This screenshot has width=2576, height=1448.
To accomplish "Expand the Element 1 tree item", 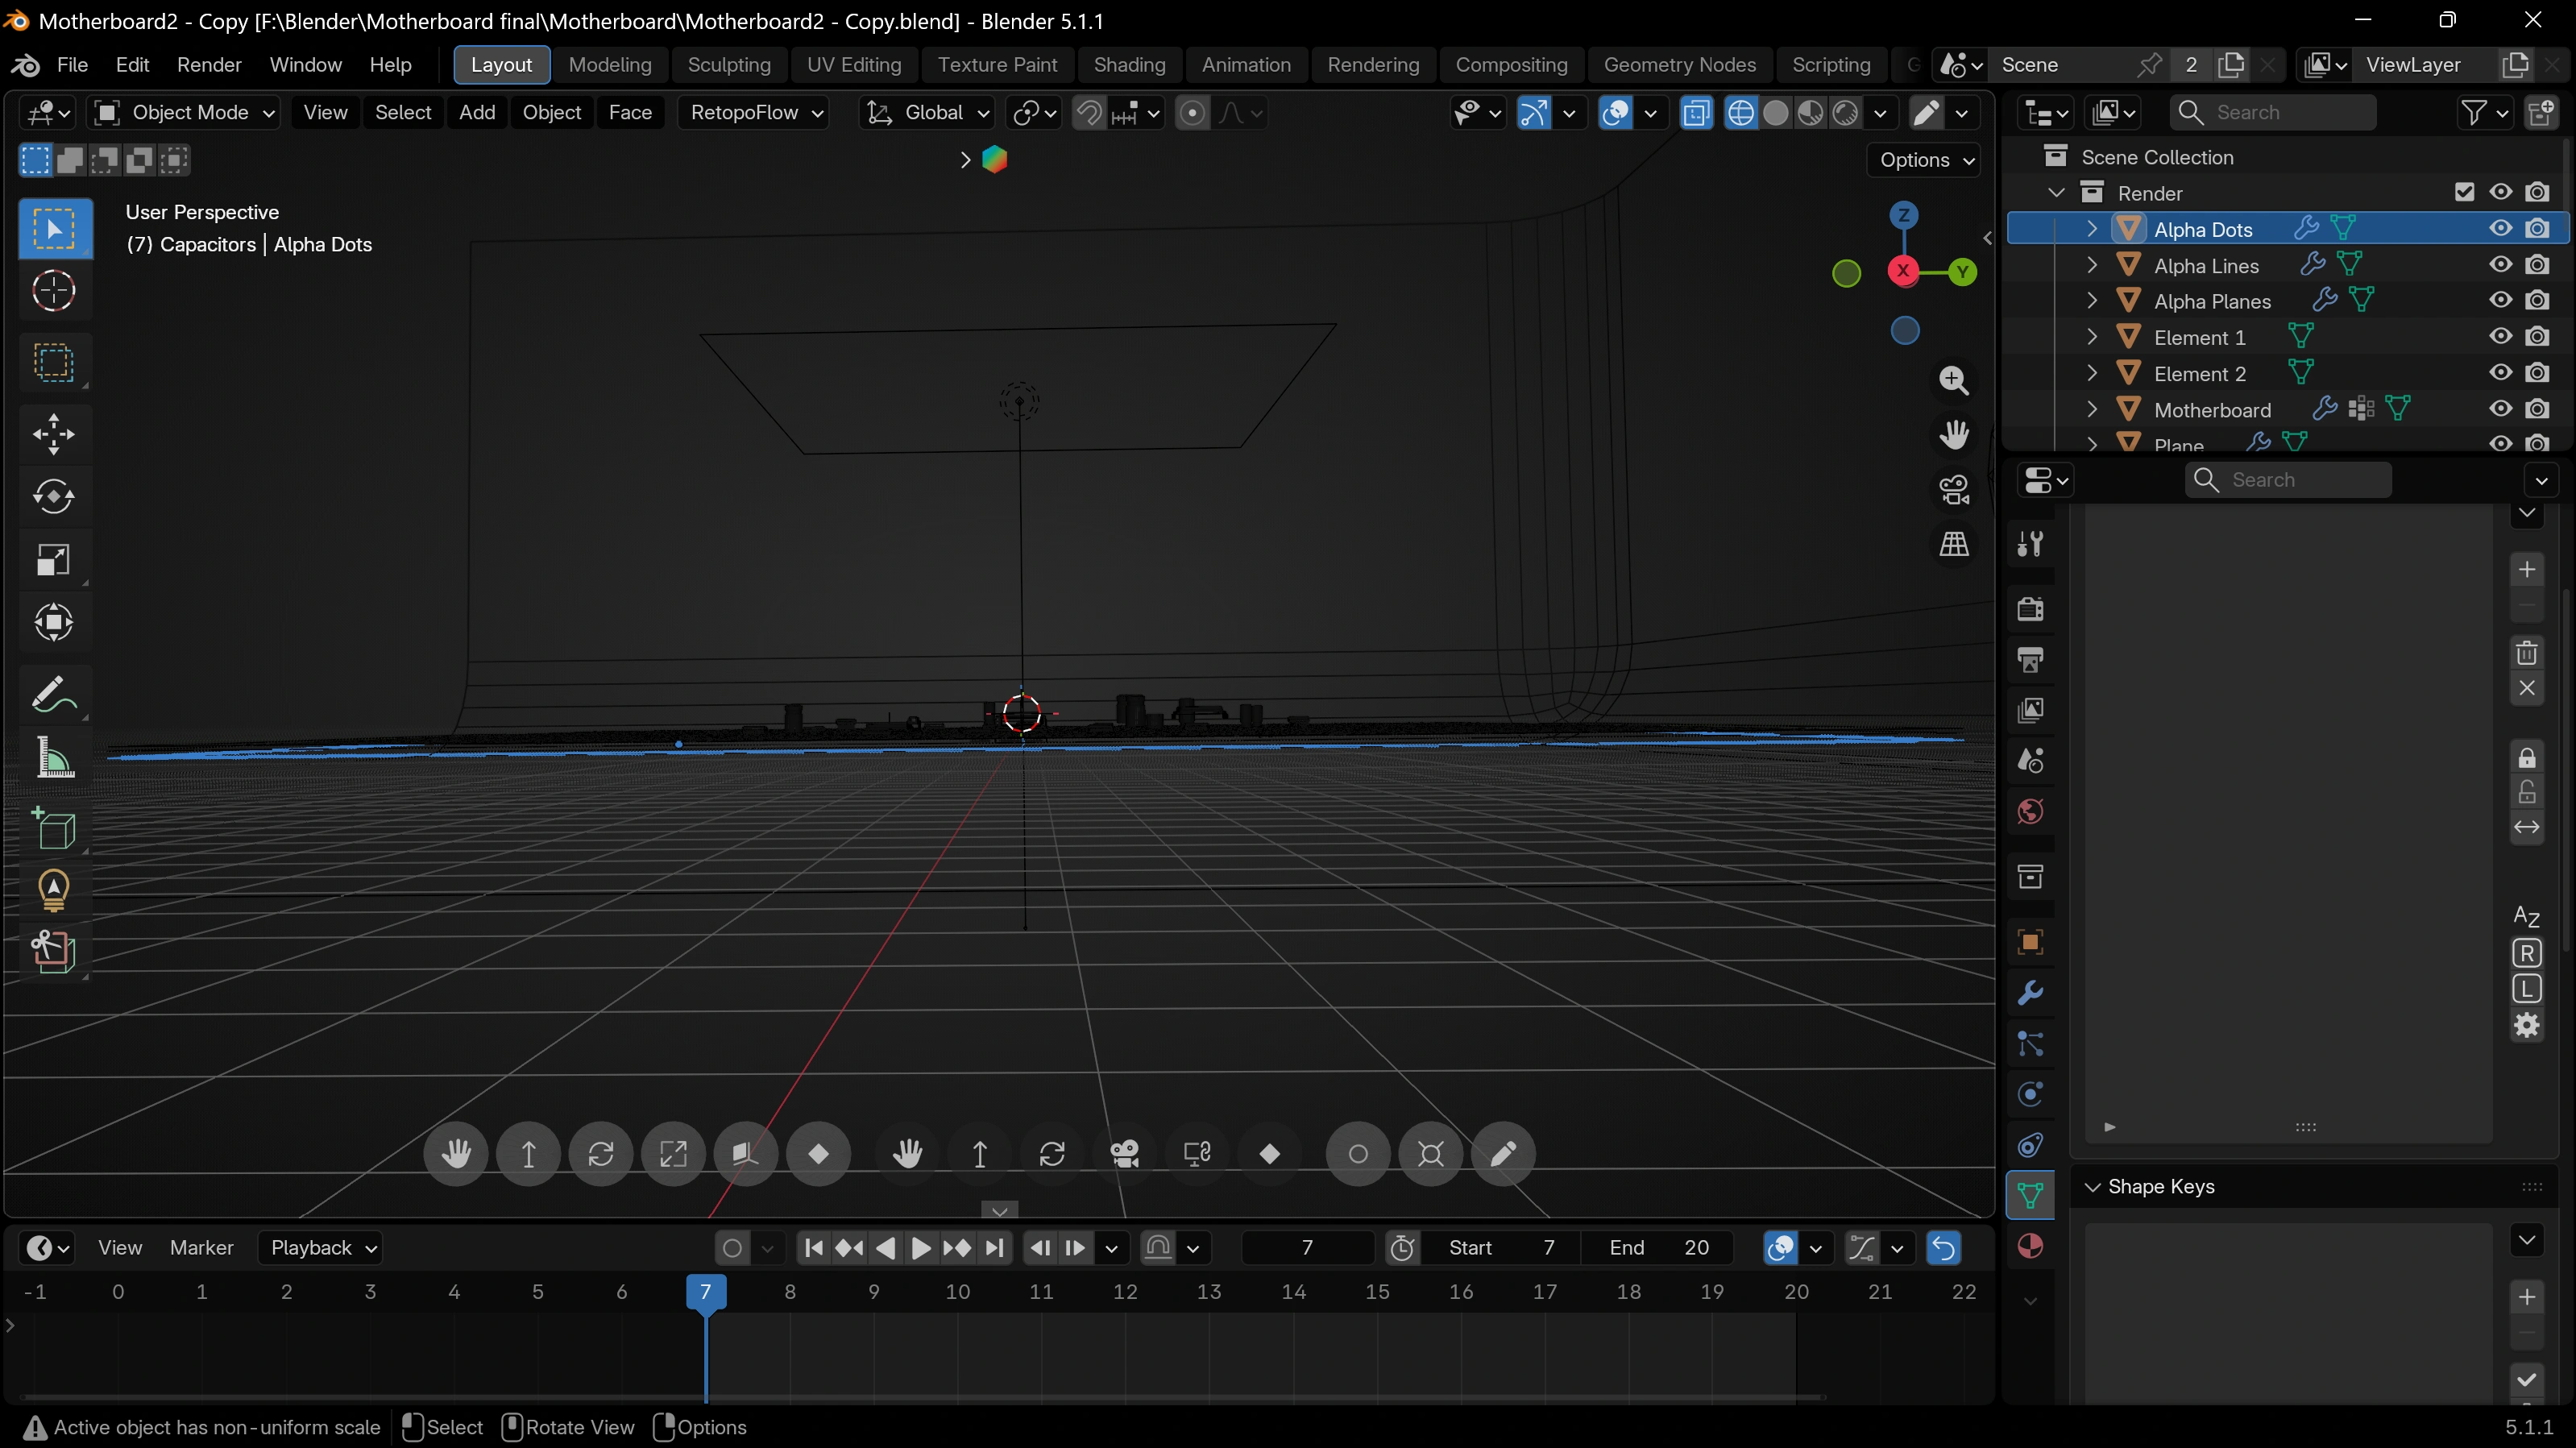I will point(2092,337).
